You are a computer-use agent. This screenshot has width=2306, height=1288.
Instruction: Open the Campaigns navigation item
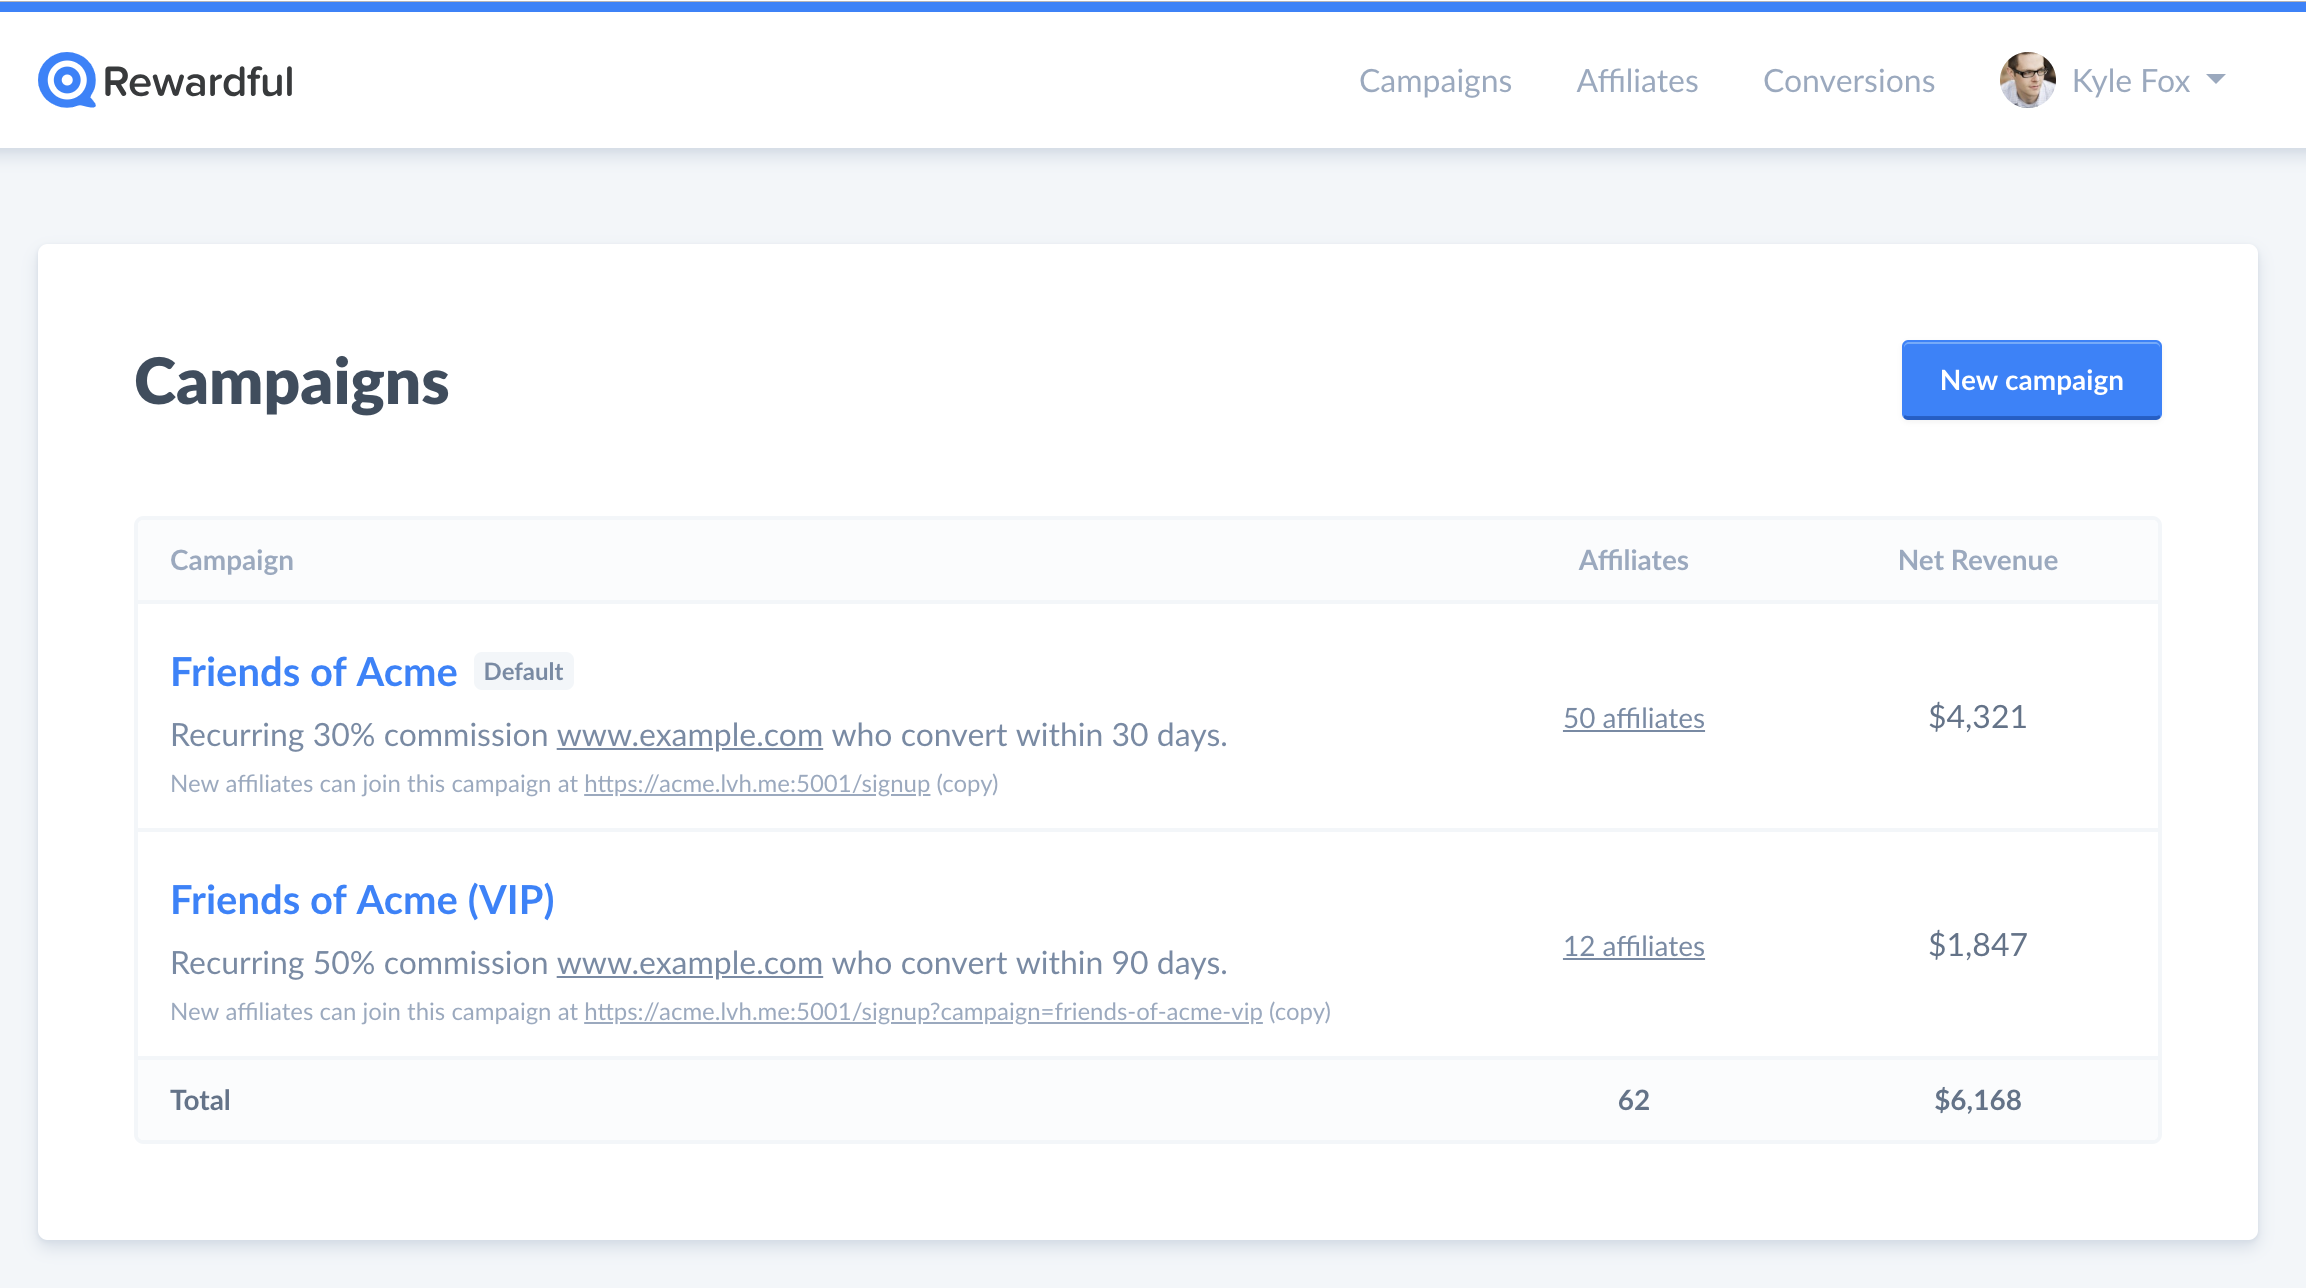click(1435, 81)
